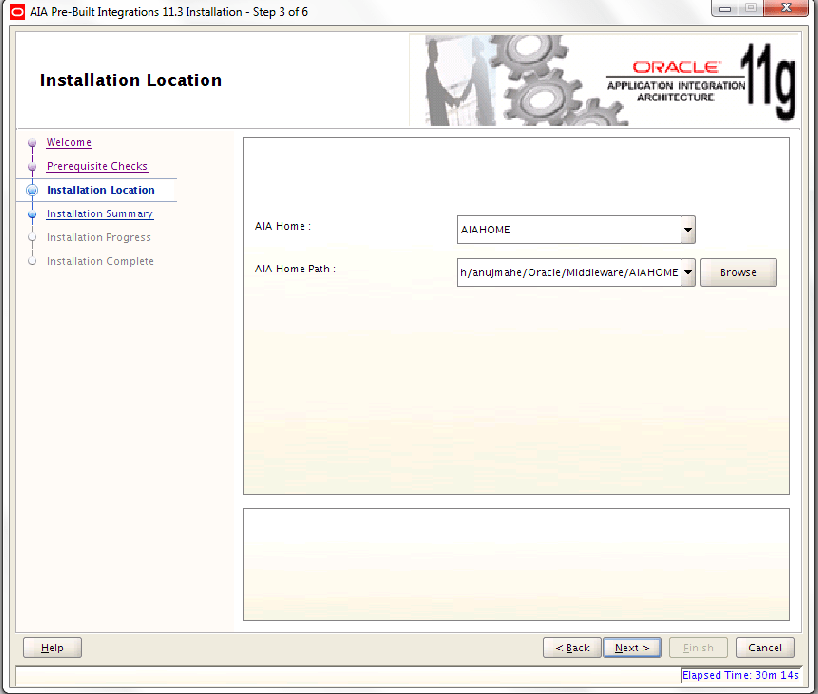Click the Elapsed Time status display
This screenshot has height=694, width=818.
pyautogui.click(x=740, y=675)
